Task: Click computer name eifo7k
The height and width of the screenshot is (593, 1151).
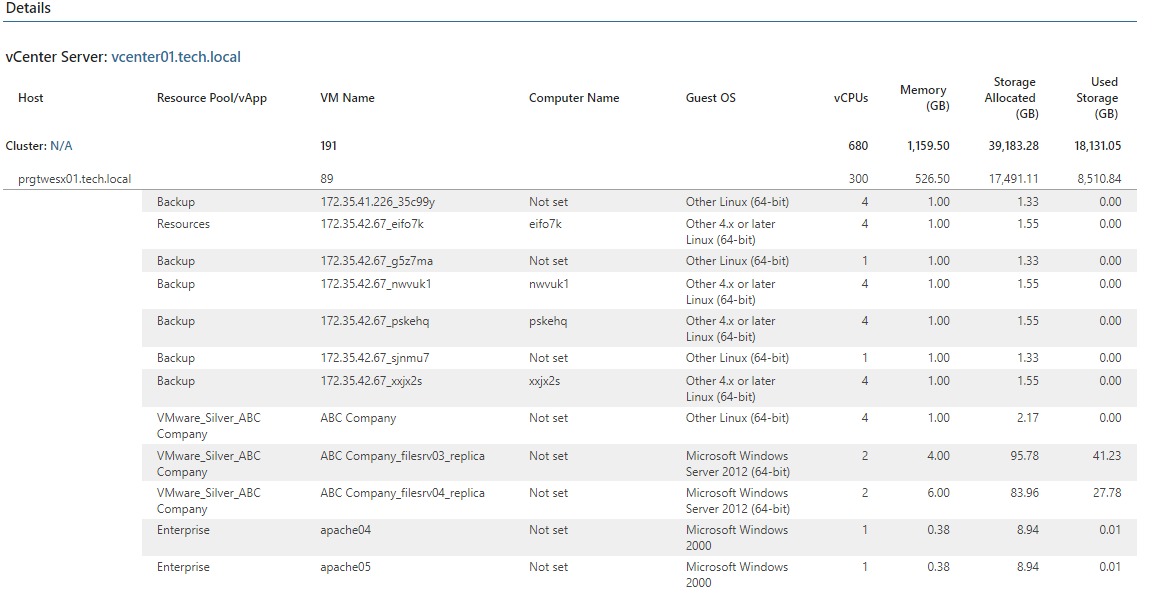Action: 545,224
